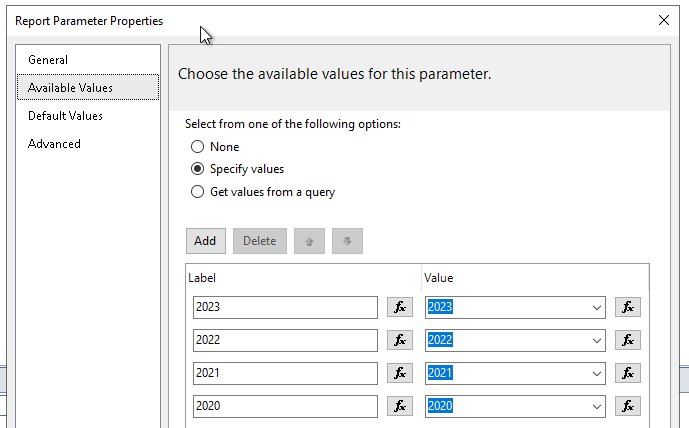689x428 pixels.
Task: Click the fx button beside the 2021 label
Action: click(399, 373)
